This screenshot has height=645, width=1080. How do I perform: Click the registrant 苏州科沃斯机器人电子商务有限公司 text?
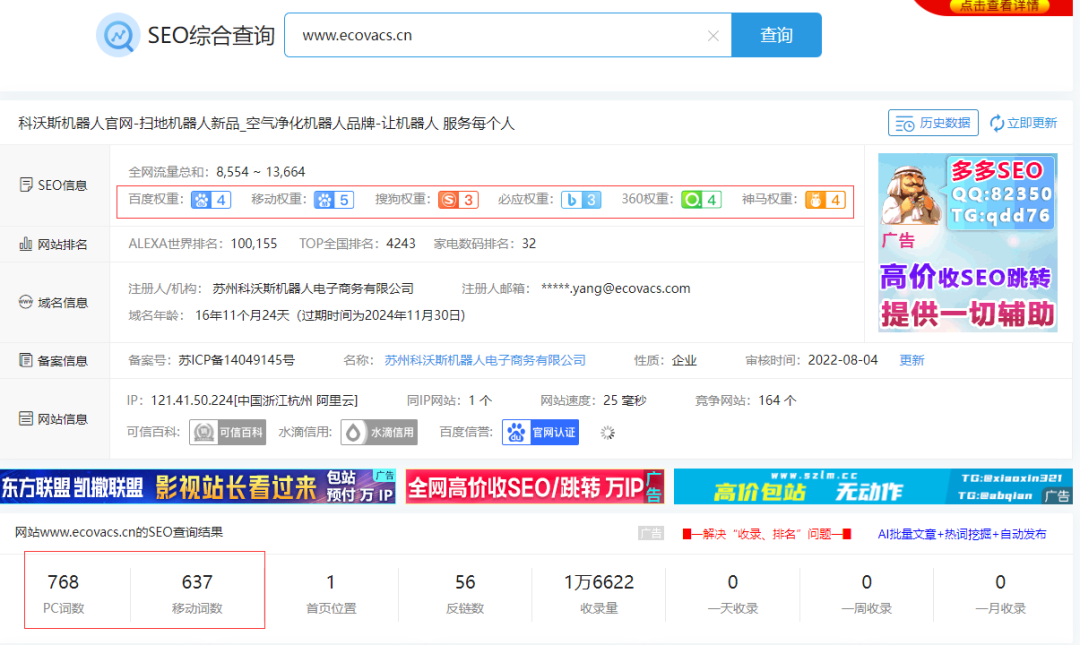[x=313, y=289]
